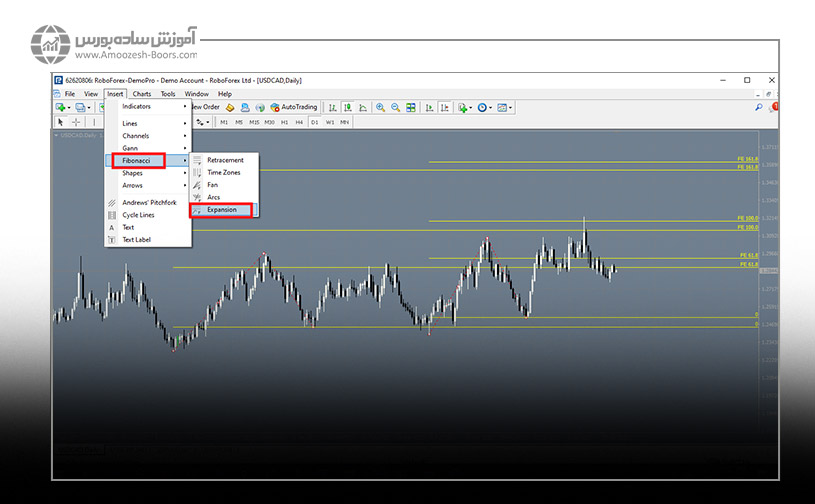Screen dimensions: 815x504
Task: Click the FE 161.8 Fibonacci level line label
Action: click(746, 159)
